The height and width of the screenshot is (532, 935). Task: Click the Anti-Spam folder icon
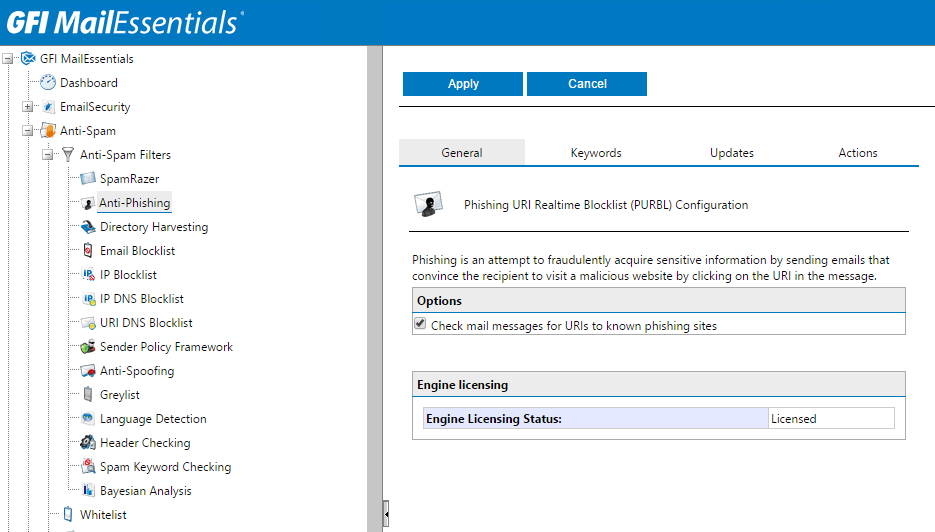(x=48, y=131)
